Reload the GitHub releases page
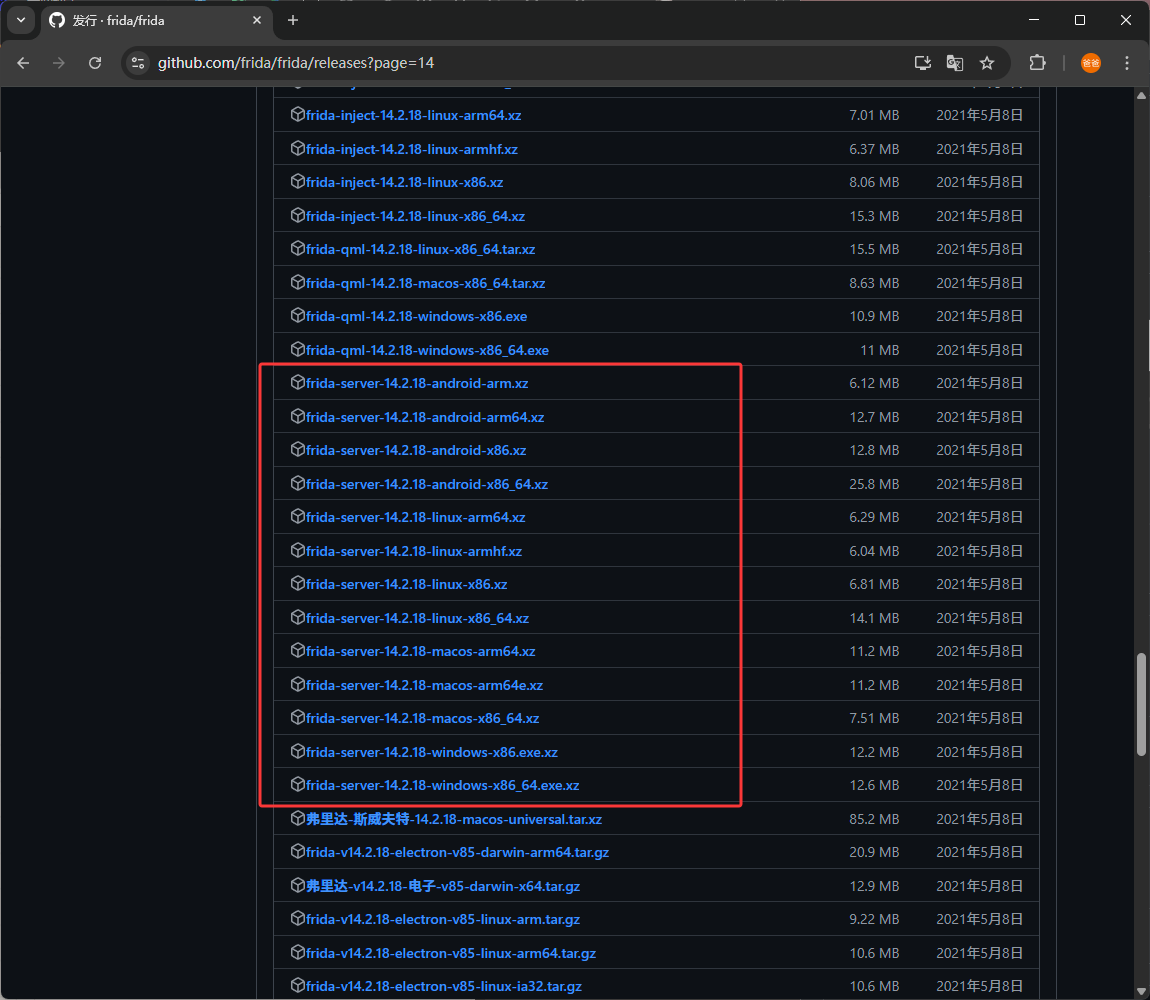1150x1000 pixels. coord(95,63)
